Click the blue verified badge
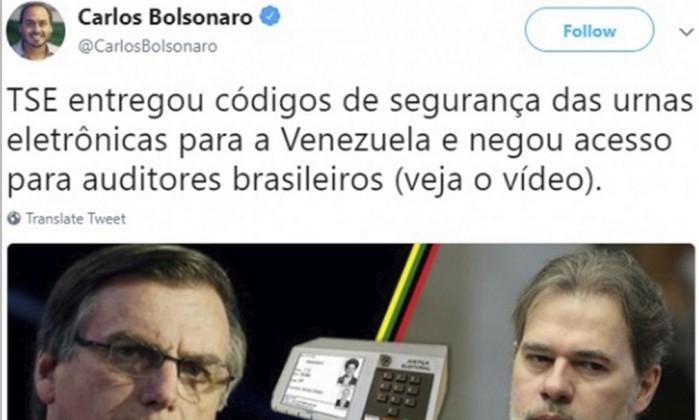Image resolution: width=699 pixels, height=420 pixels. click(270, 17)
